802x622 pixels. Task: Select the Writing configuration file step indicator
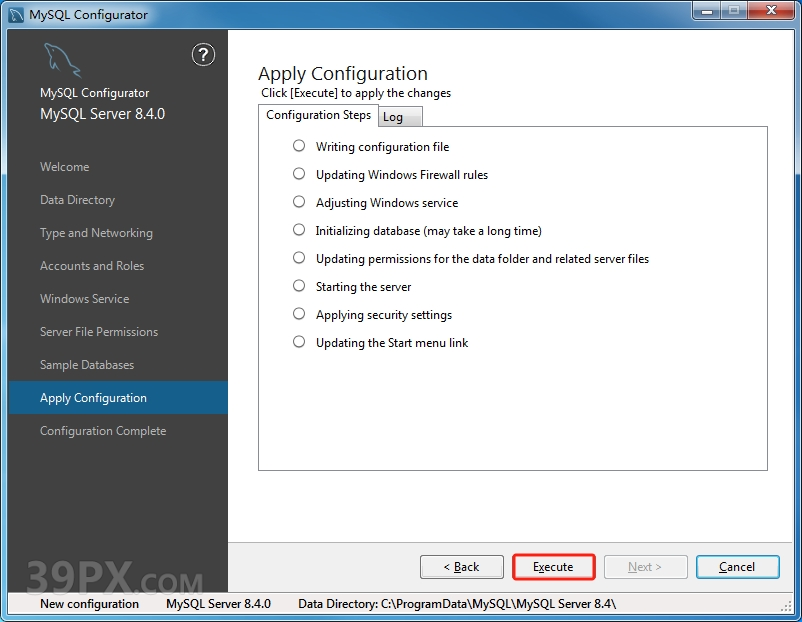click(x=299, y=146)
